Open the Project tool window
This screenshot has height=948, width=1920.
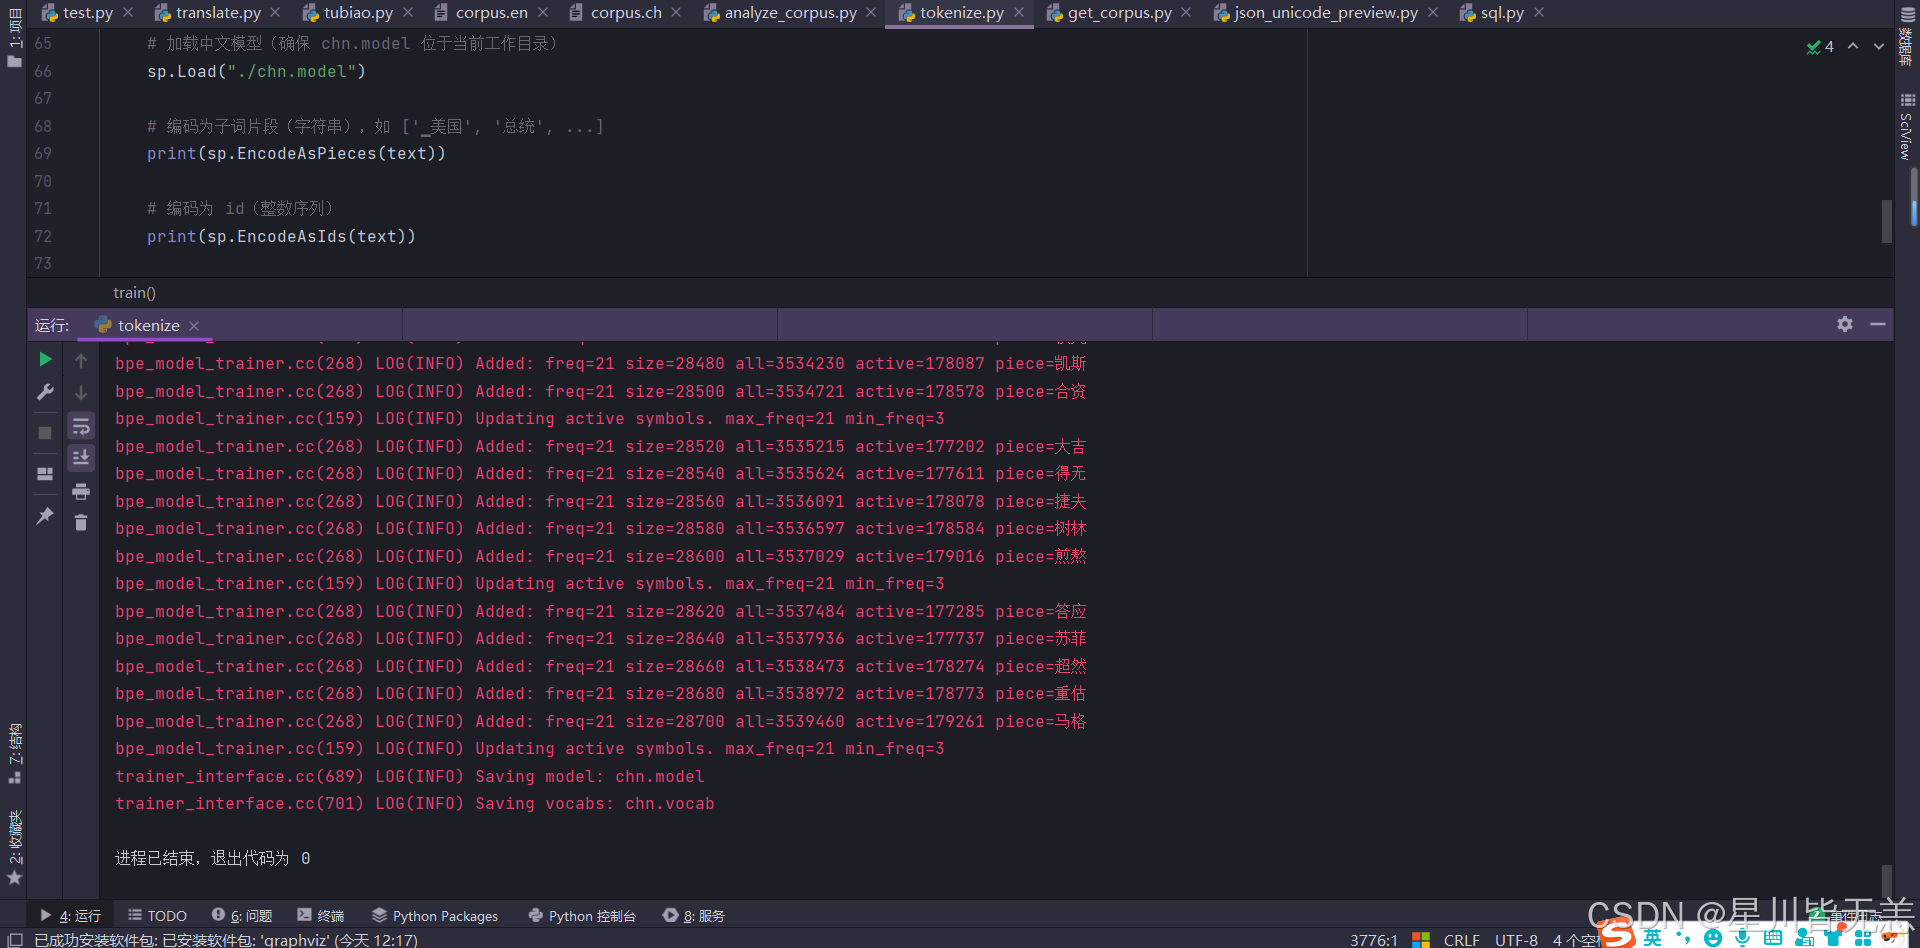14,38
